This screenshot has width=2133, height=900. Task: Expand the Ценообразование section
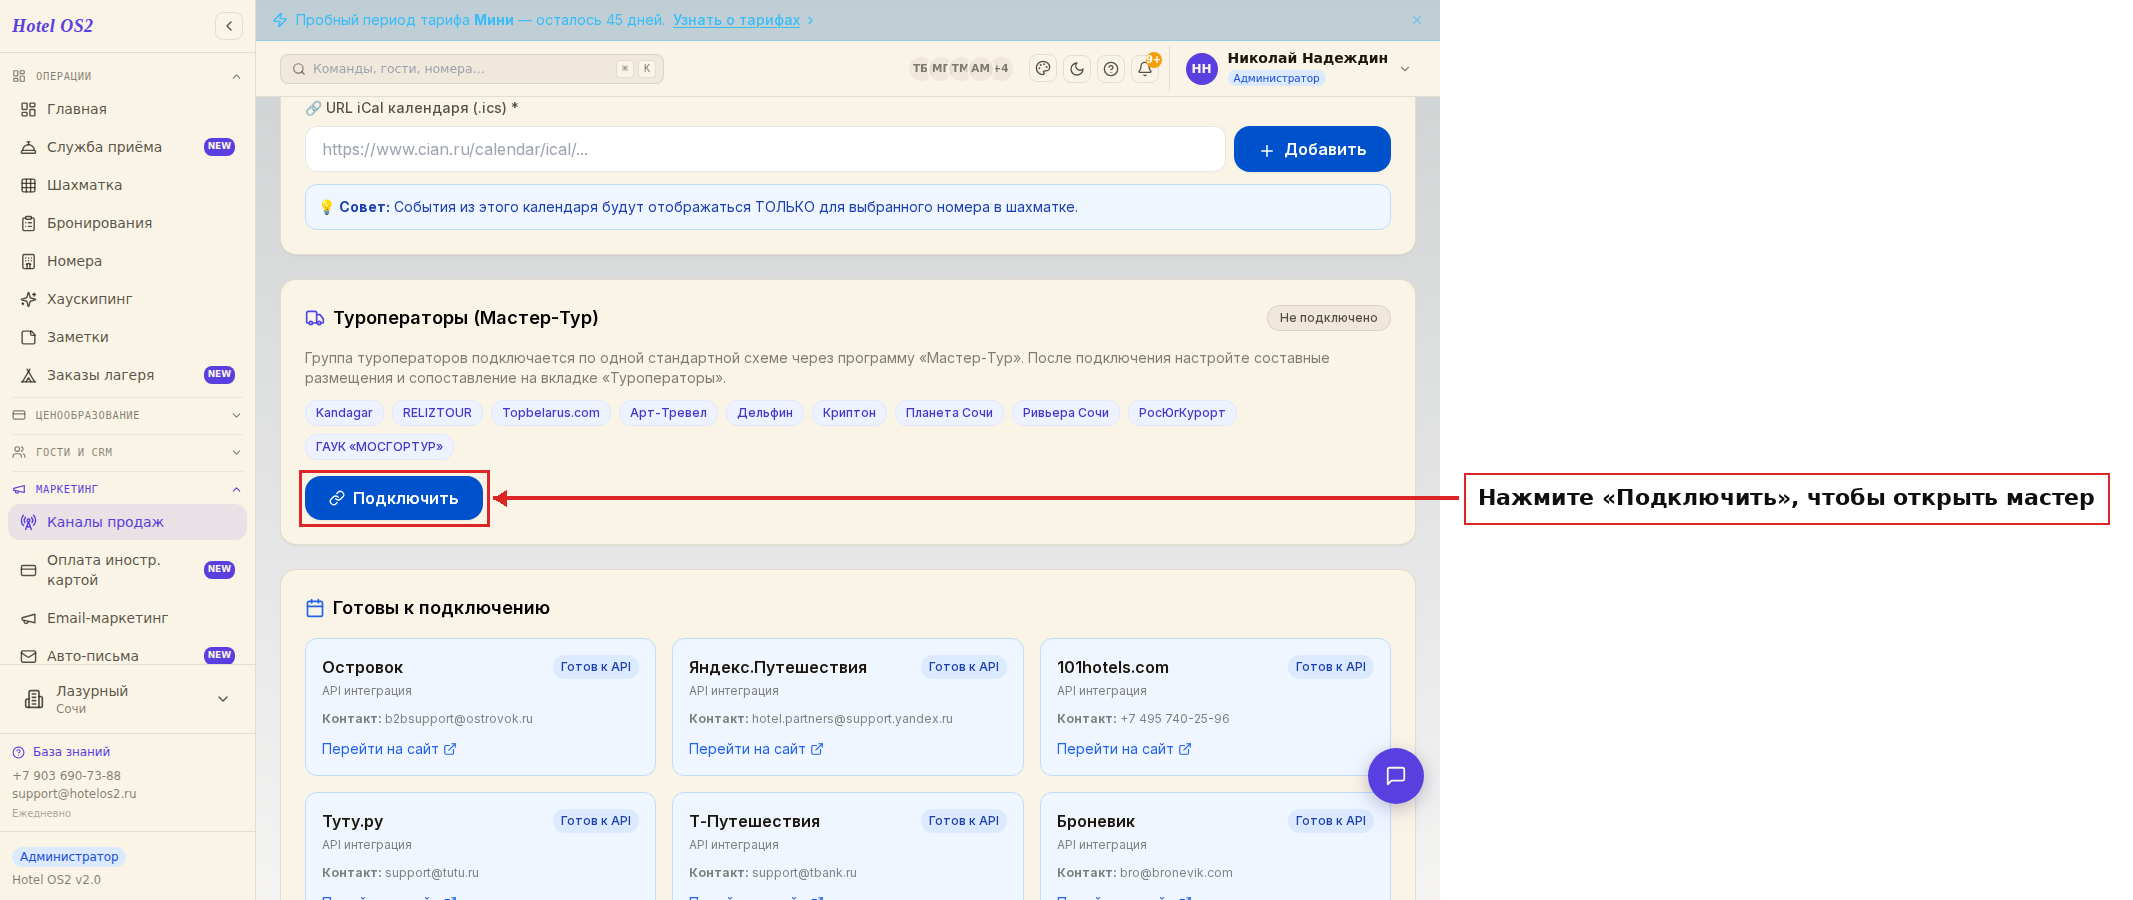(127, 415)
